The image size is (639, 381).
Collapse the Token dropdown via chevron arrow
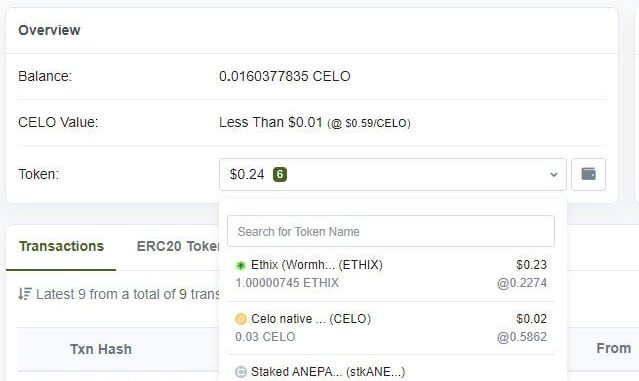553,175
